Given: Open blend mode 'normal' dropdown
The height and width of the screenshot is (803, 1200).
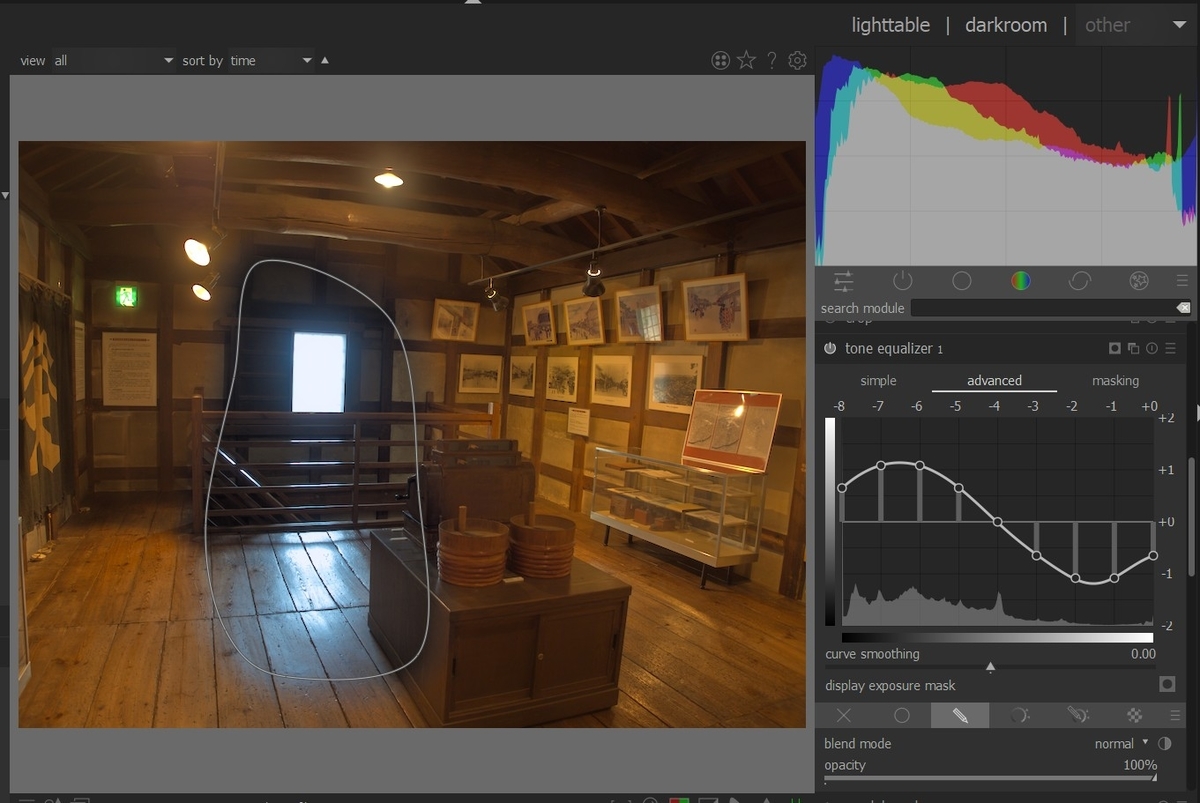Looking at the screenshot, I should 1122,744.
